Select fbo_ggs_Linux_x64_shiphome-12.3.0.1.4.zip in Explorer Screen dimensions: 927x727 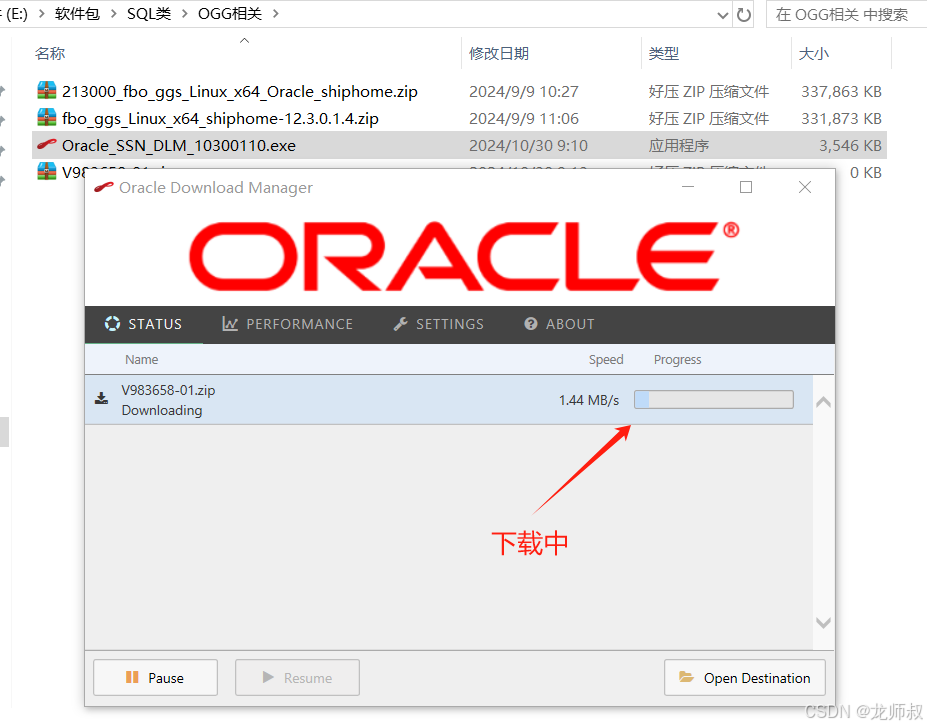click(x=220, y=119)
